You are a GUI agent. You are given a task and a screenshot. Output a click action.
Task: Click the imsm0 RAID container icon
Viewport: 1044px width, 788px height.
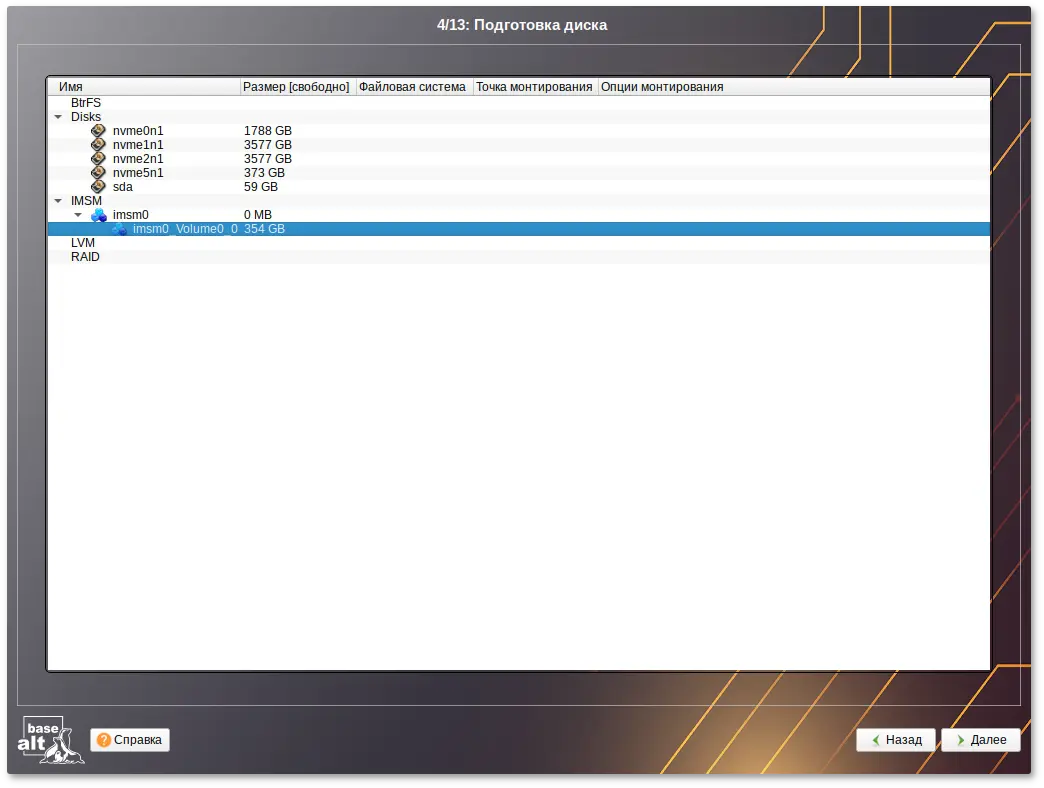pyautogui.click(x=98, y=214)
